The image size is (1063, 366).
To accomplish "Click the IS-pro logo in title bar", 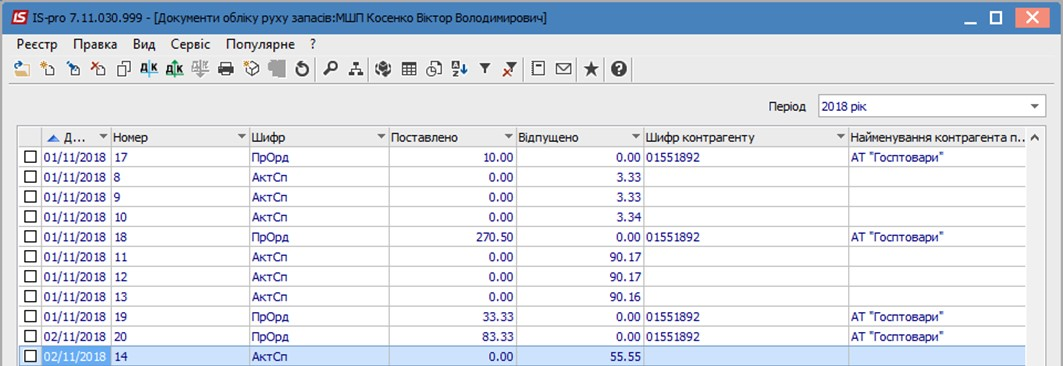I will (x=20, y=18).
